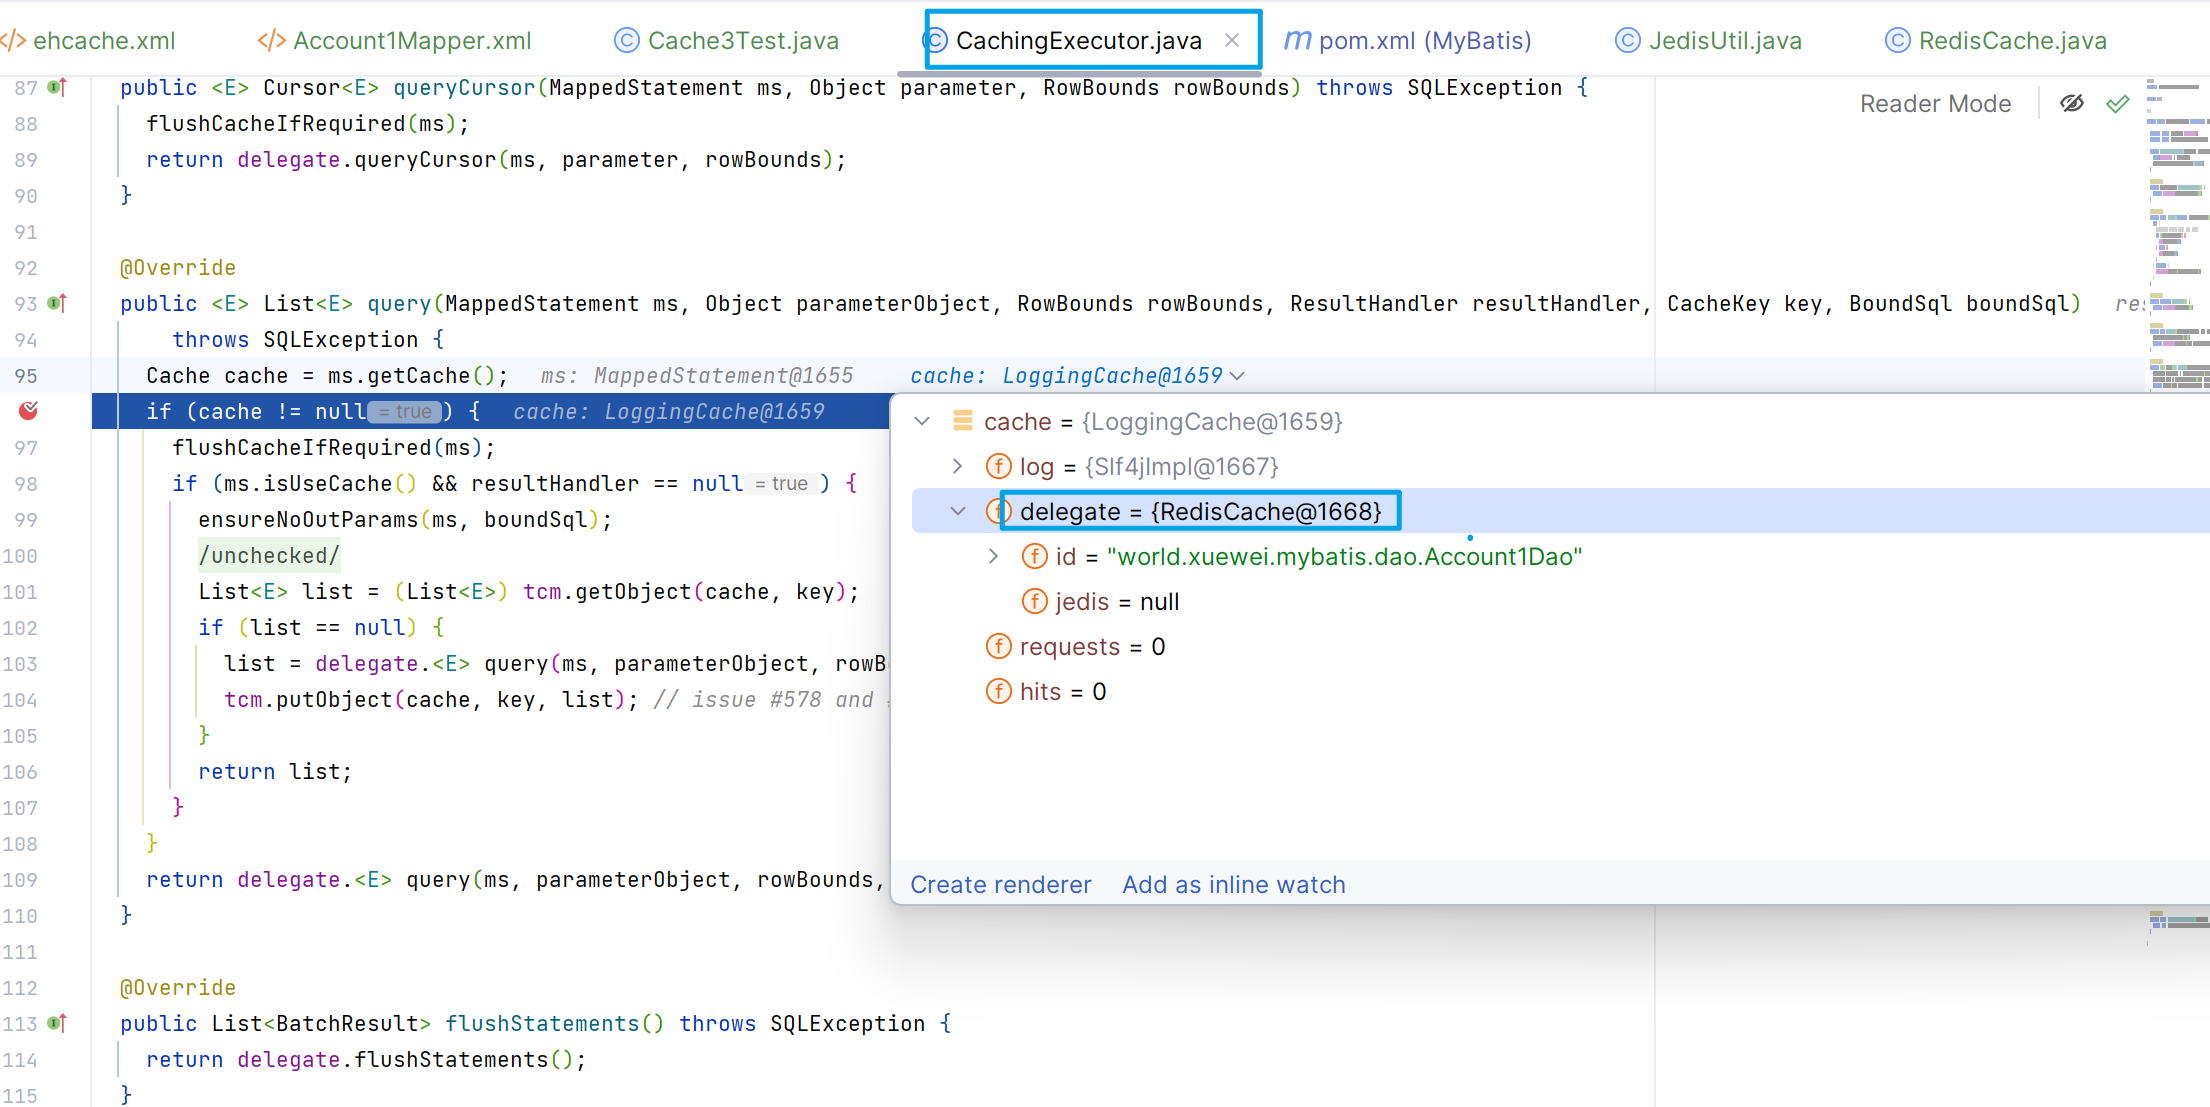Close the CachingExecutor.java tab
Viewport: 2210px width, 1107px height.
coord(1232,40)
